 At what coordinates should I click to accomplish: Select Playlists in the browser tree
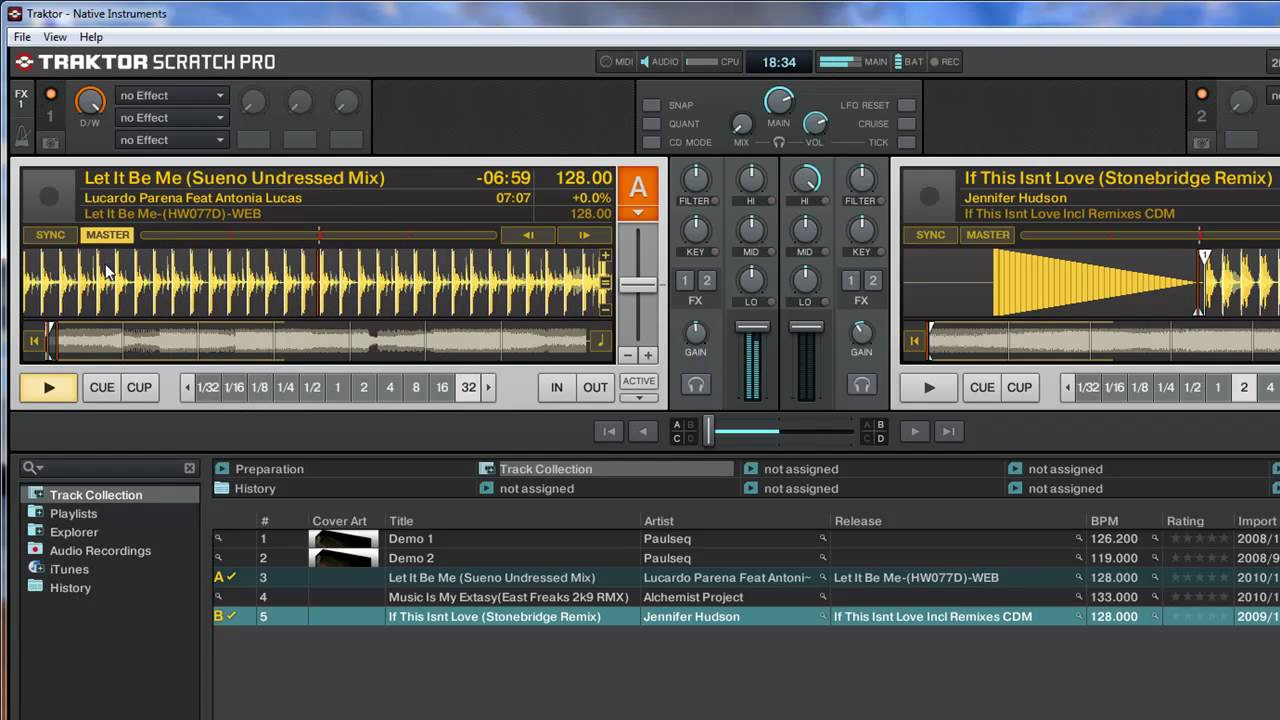[73, 514]
